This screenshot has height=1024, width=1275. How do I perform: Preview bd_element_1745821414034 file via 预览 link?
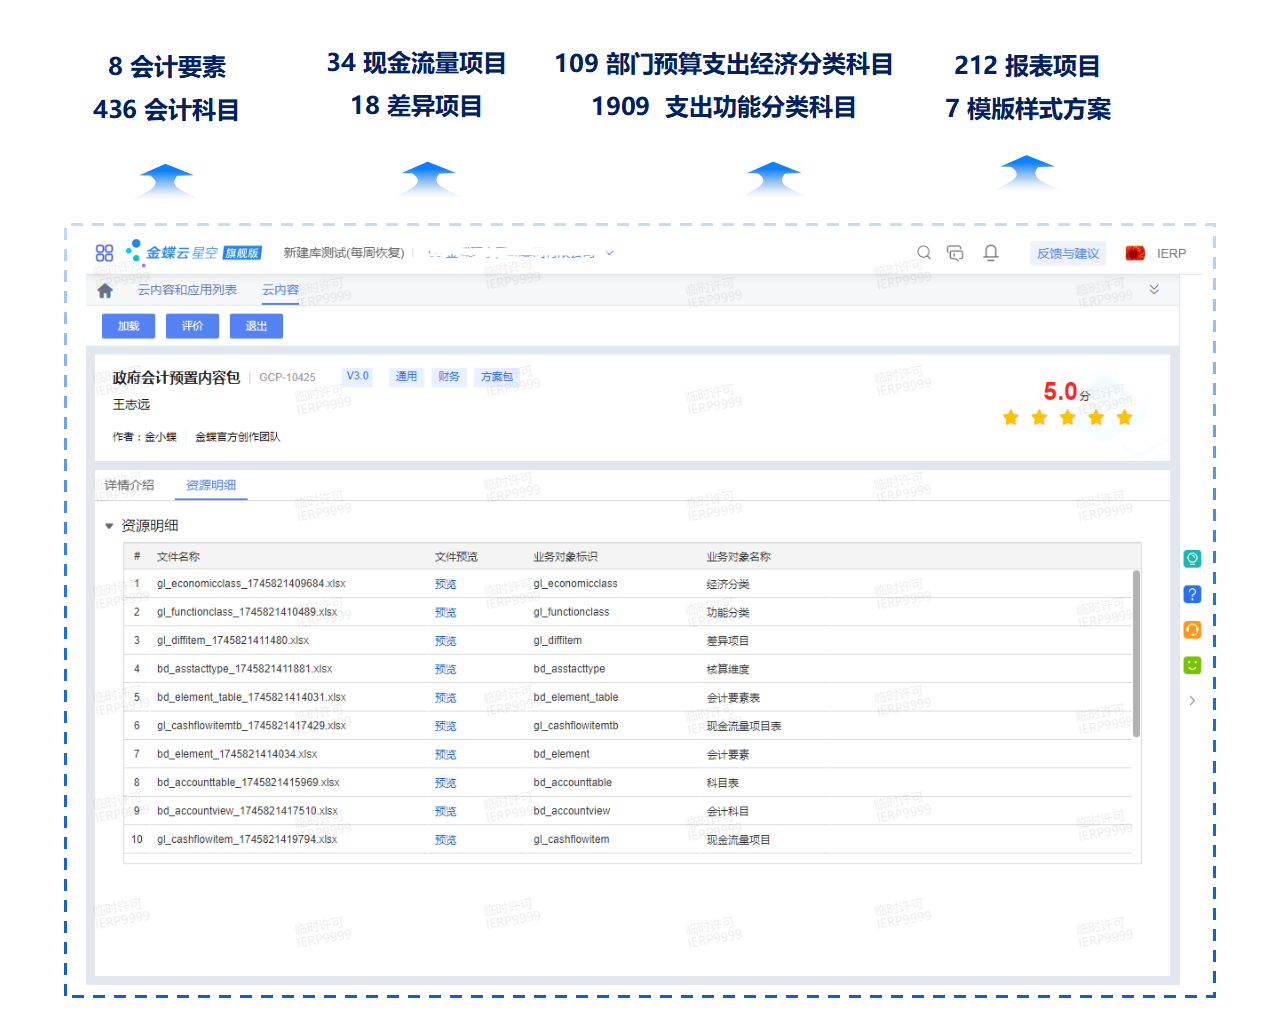click(446, 755)
